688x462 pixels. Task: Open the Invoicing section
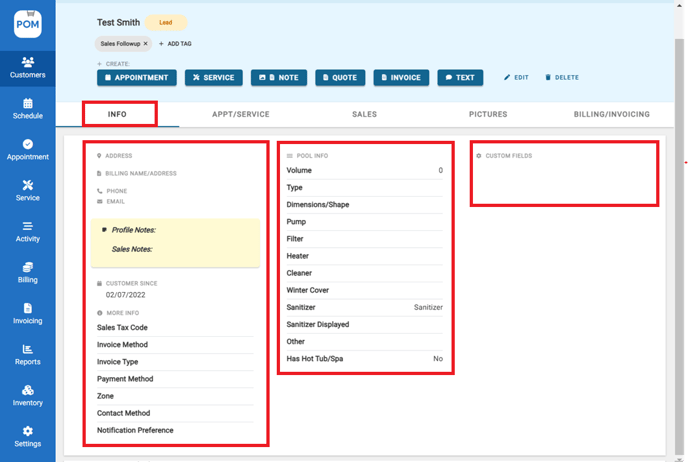(x=27, y=313)
